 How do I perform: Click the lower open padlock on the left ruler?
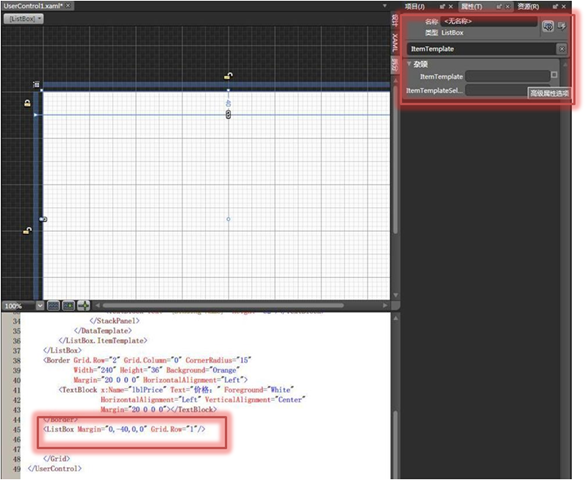pos(27,231)
